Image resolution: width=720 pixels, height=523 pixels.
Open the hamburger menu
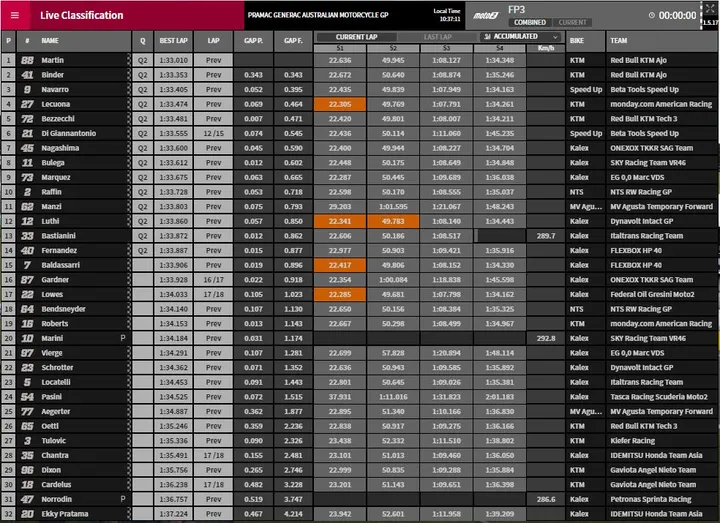coord(15,15)
